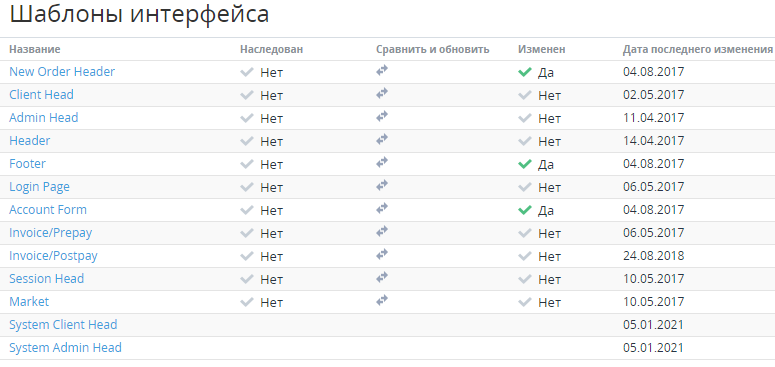Click the Наследован column header

coord(271,49)
